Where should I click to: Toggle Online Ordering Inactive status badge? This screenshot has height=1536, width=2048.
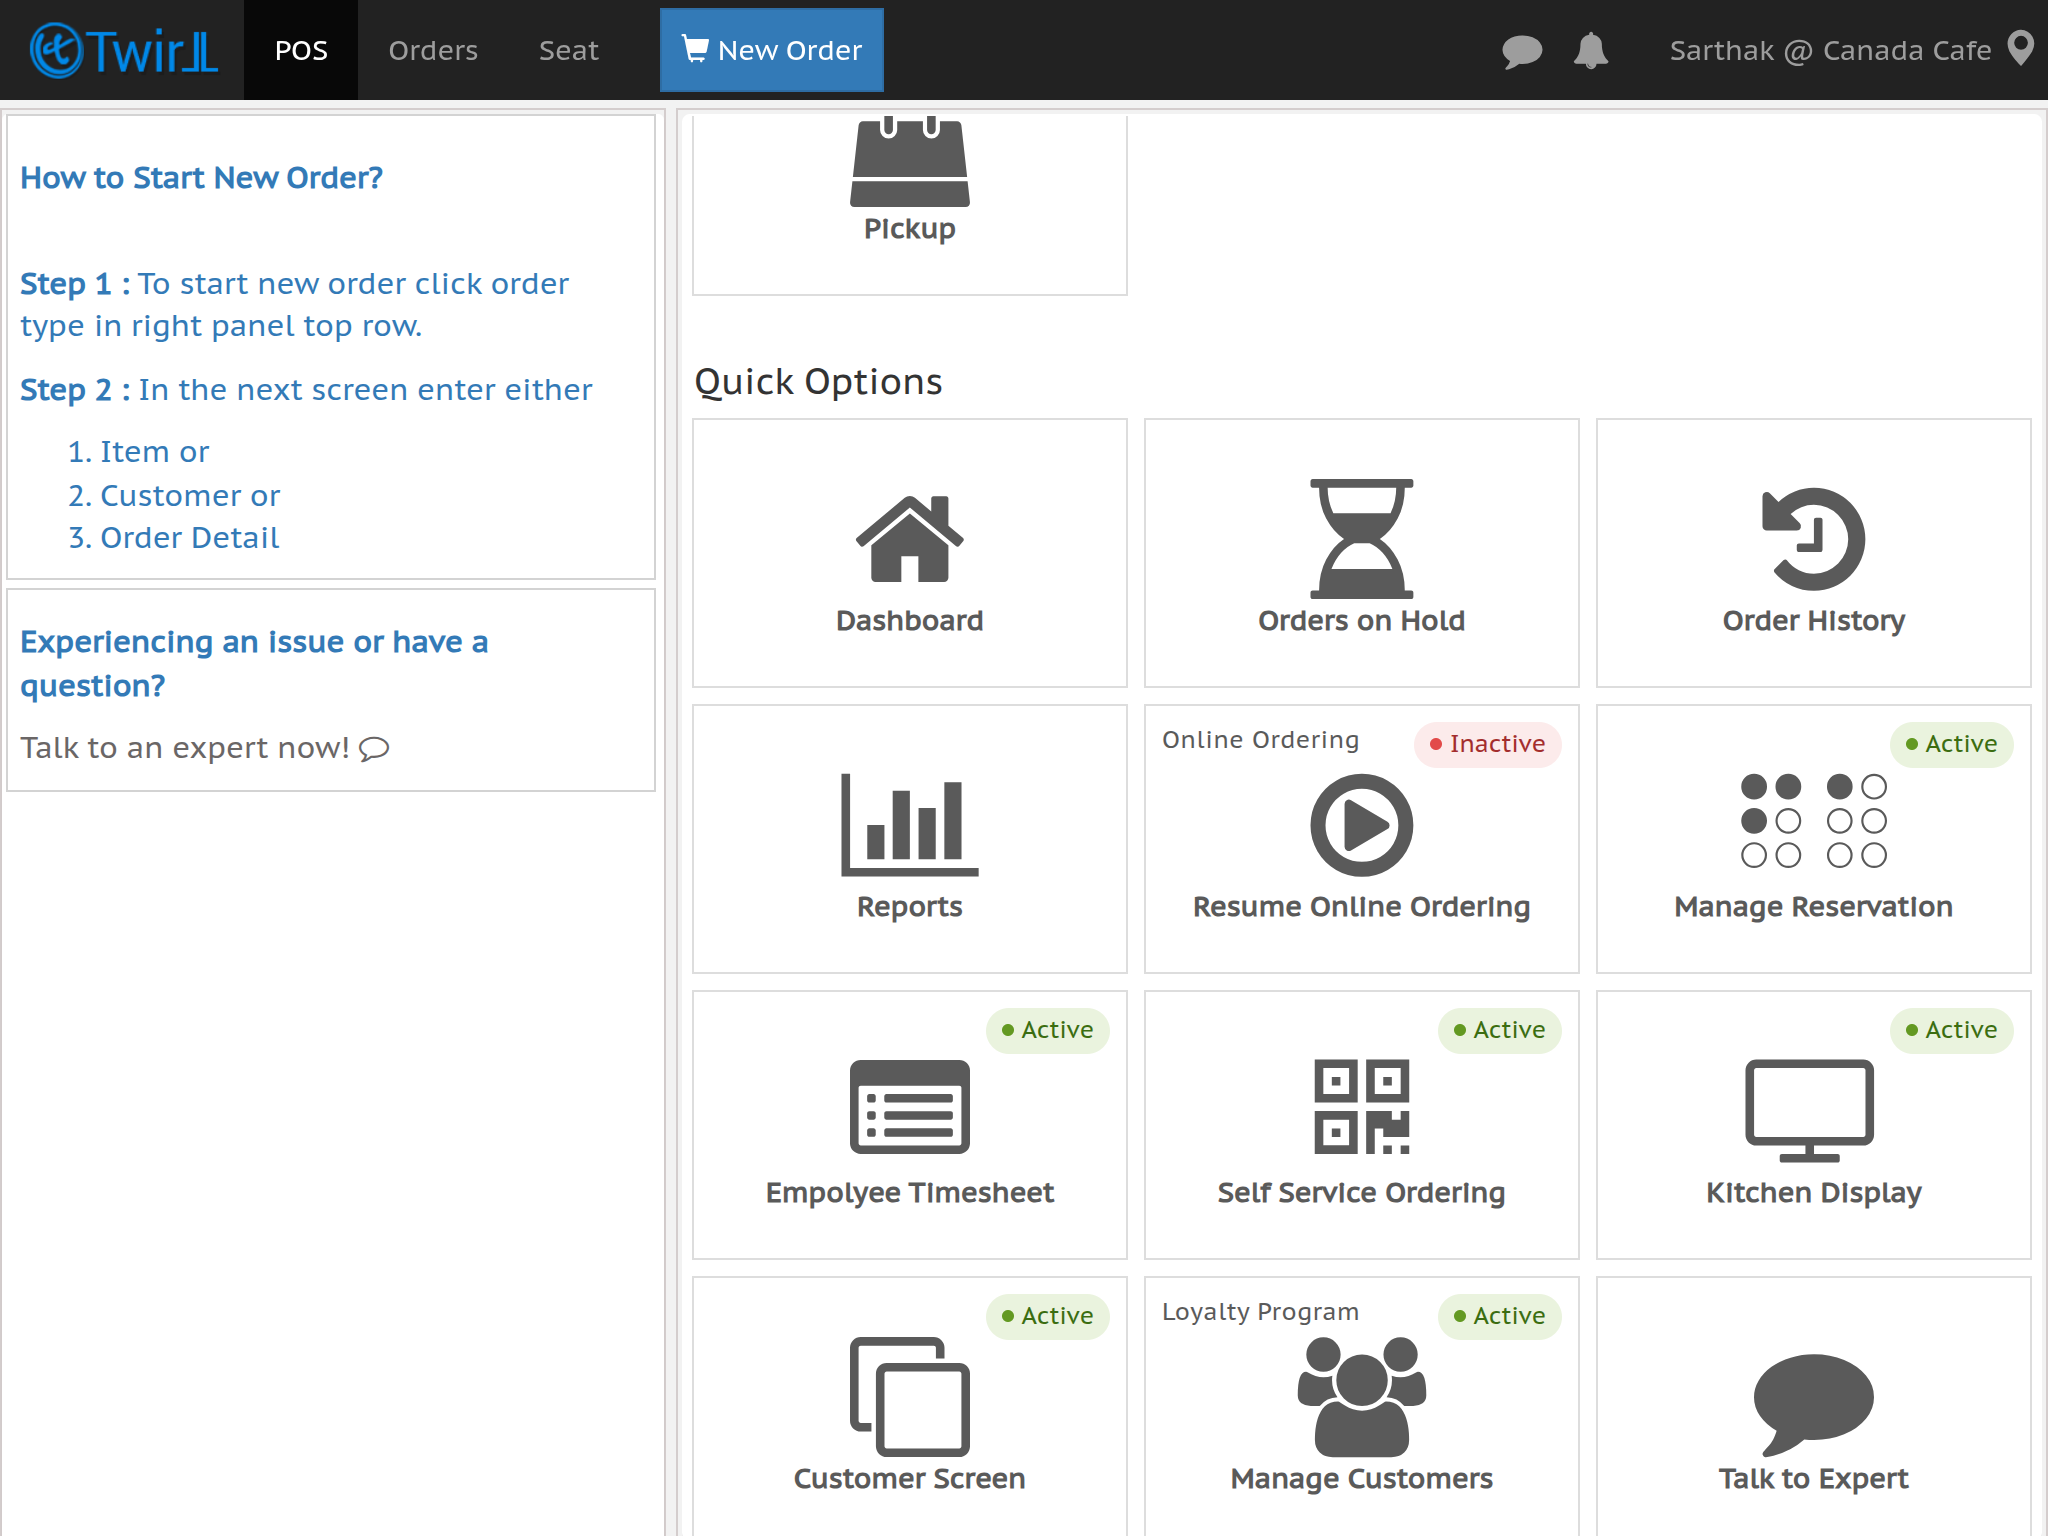1487,744
